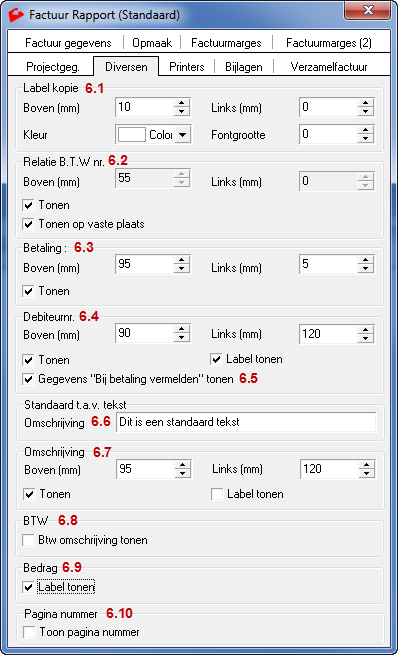Uncheck Gegevens "Bij betaling vermelden" tonen
Screen dimensions: 398x655
point(28,379)
